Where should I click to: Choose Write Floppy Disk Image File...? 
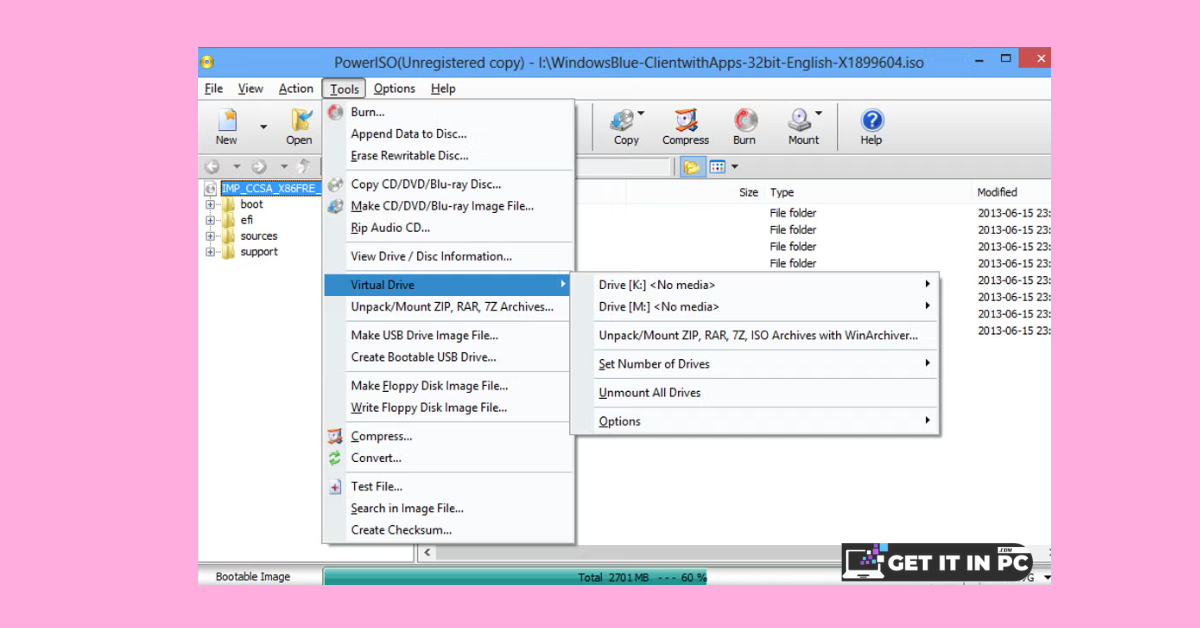[448, 408]
